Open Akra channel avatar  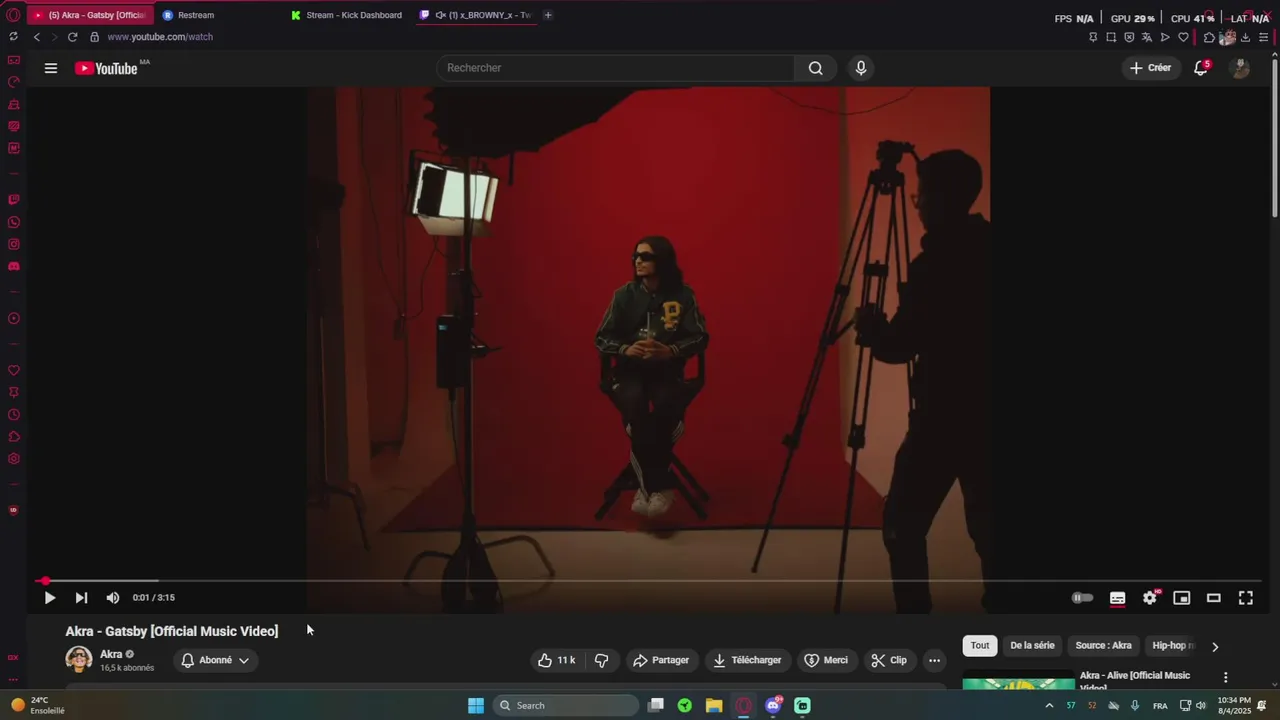(79, 660)
